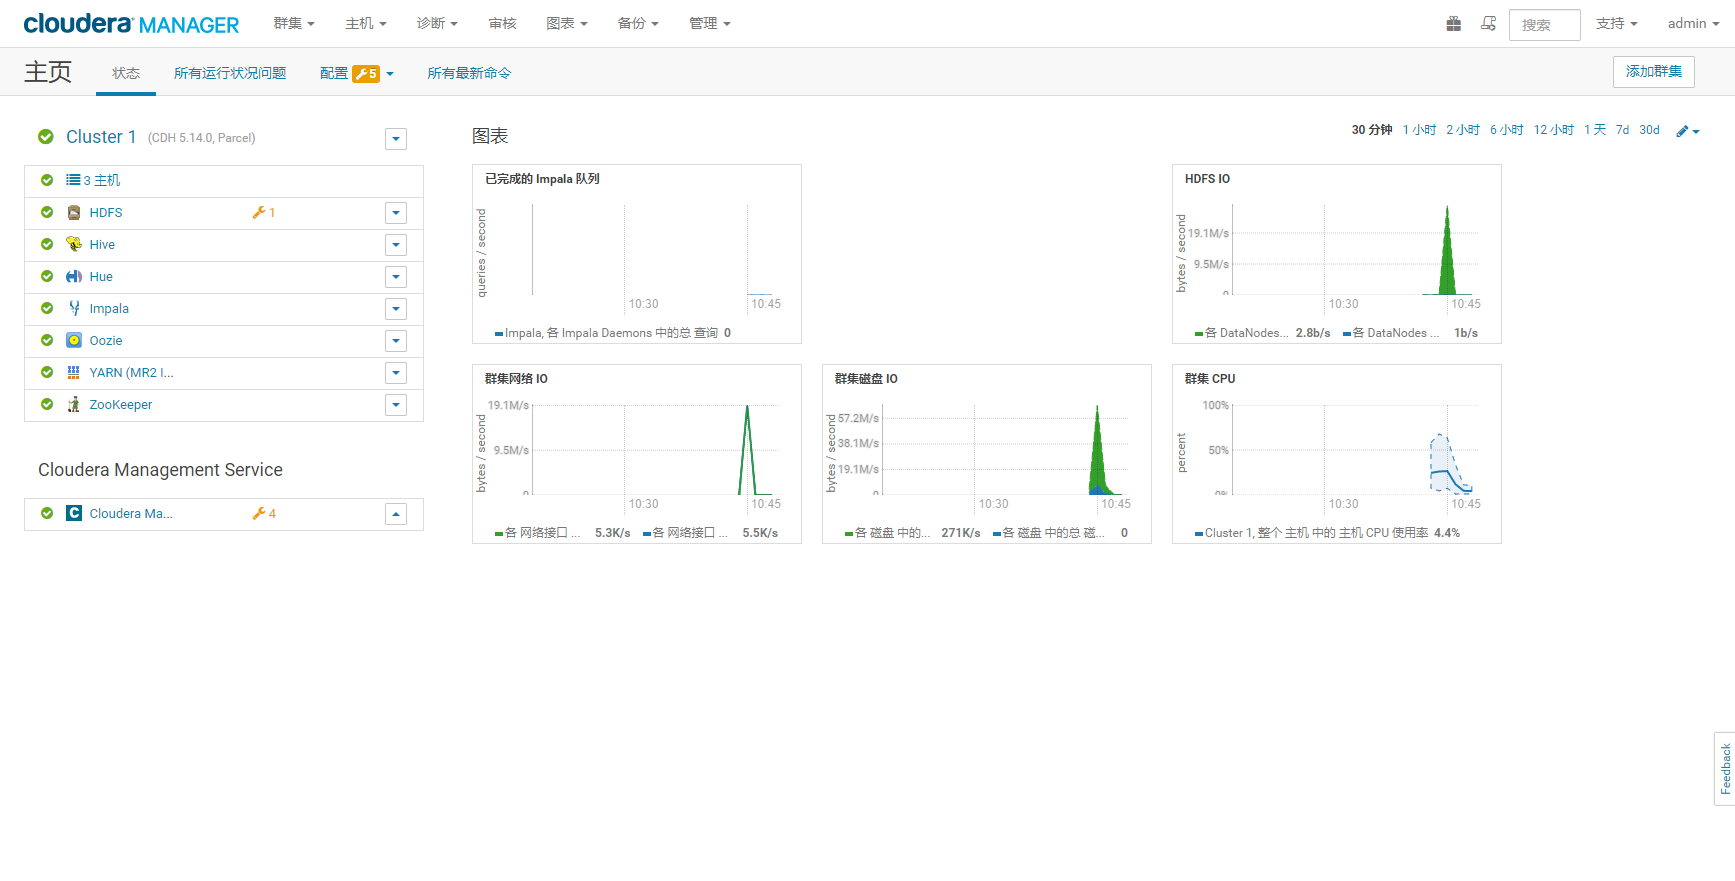Click in the 搜索 search field
The image size is (1735, 881).
coord(1544,25)
